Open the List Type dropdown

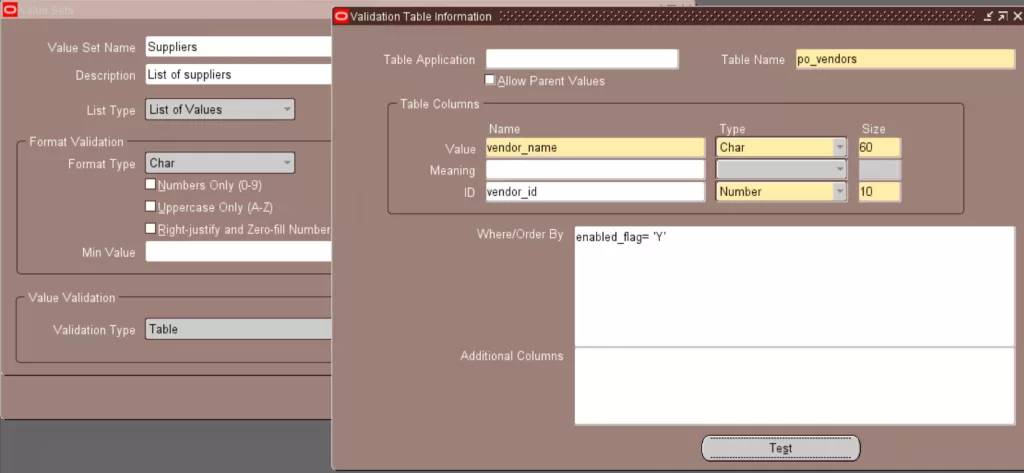coord(287,109)
